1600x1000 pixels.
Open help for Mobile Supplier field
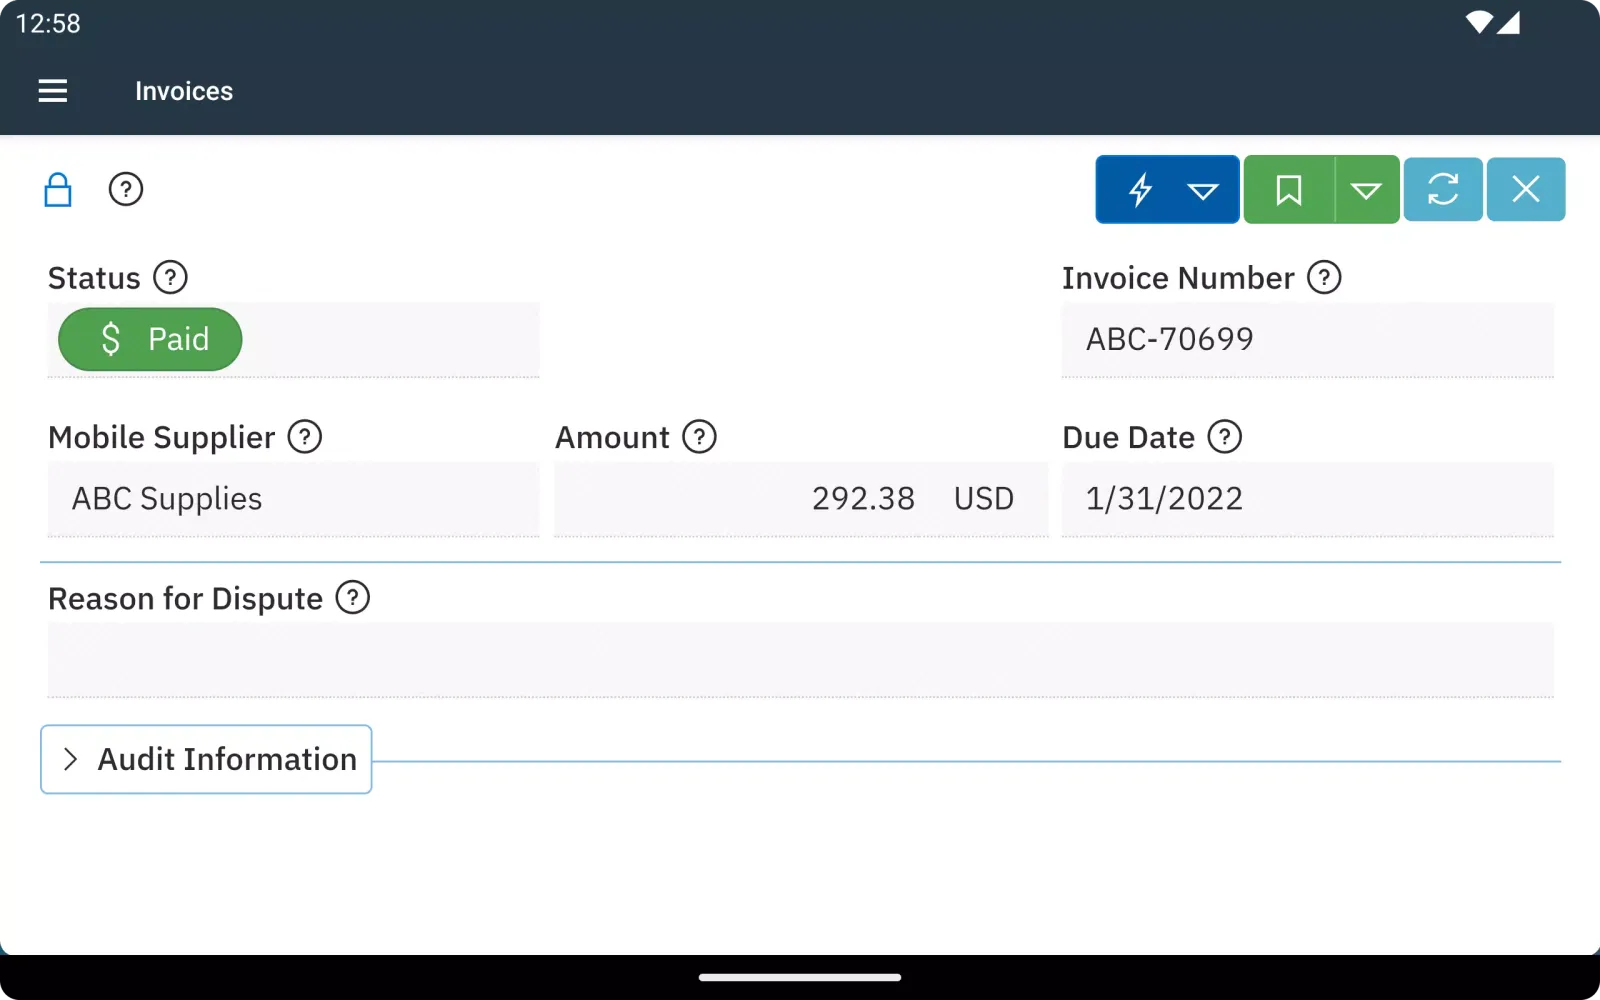click(x=305, y=437)
